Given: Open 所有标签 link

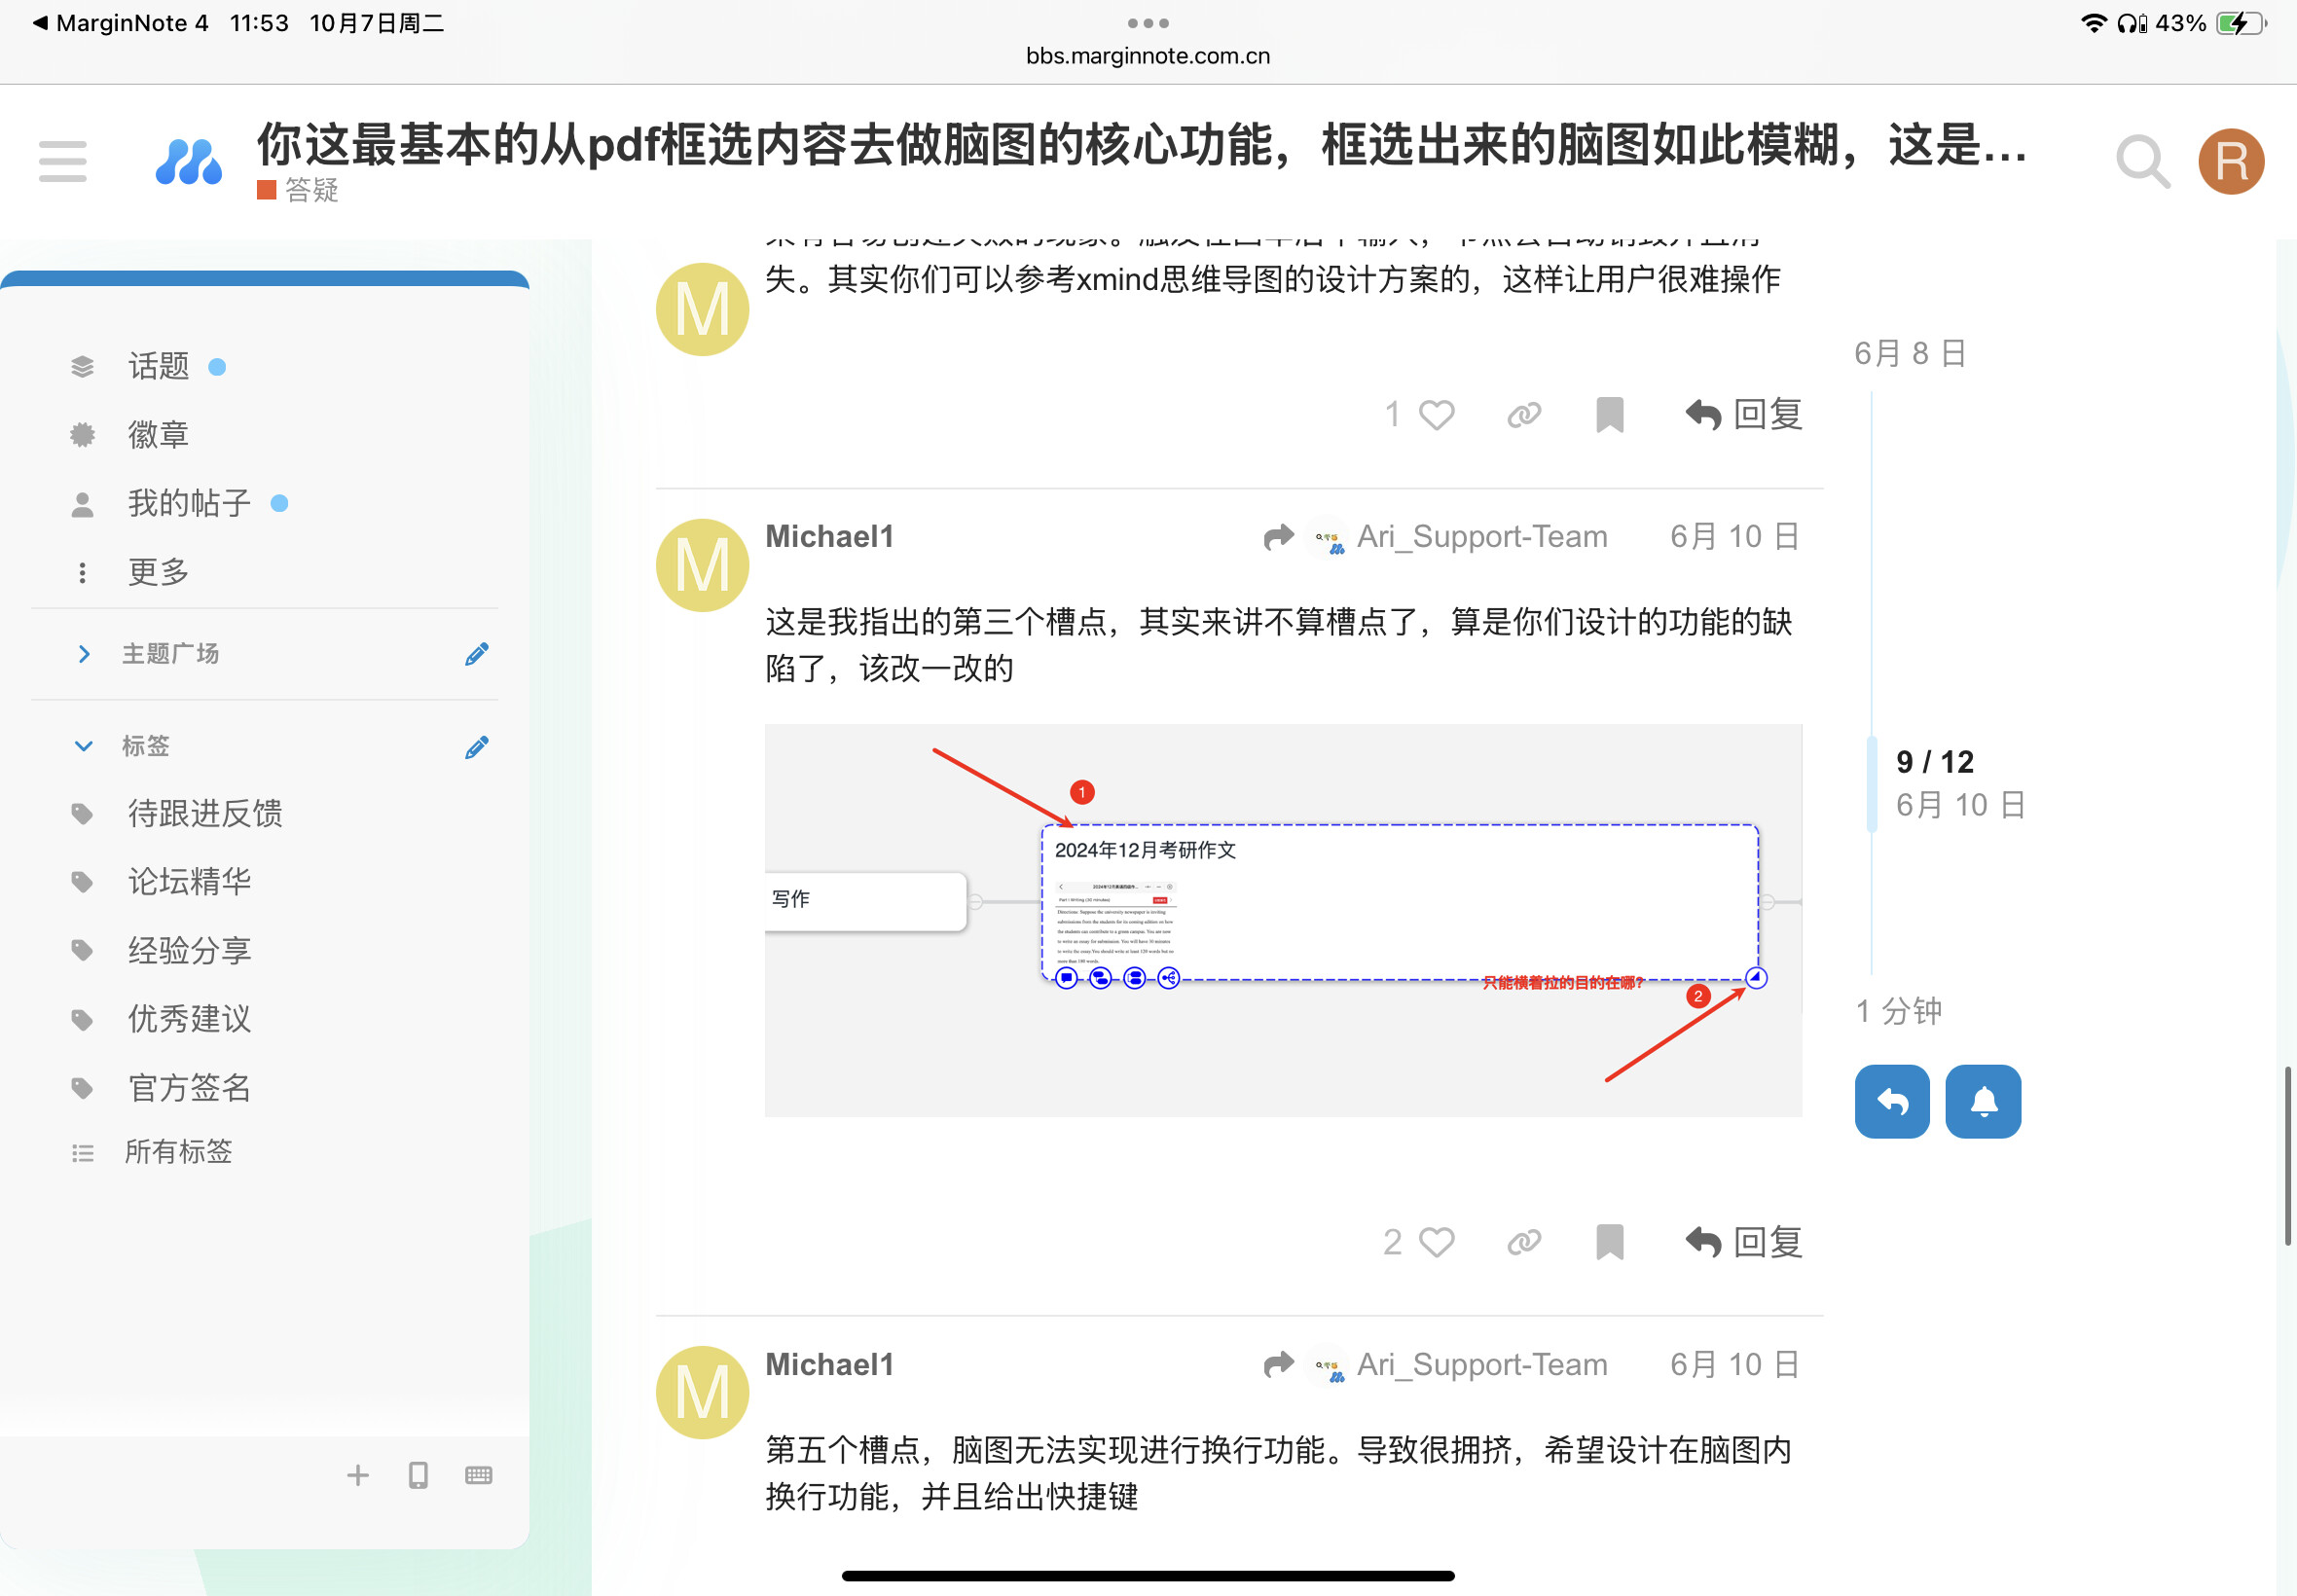Looking at the screenshot, I should pos(177,1152).
